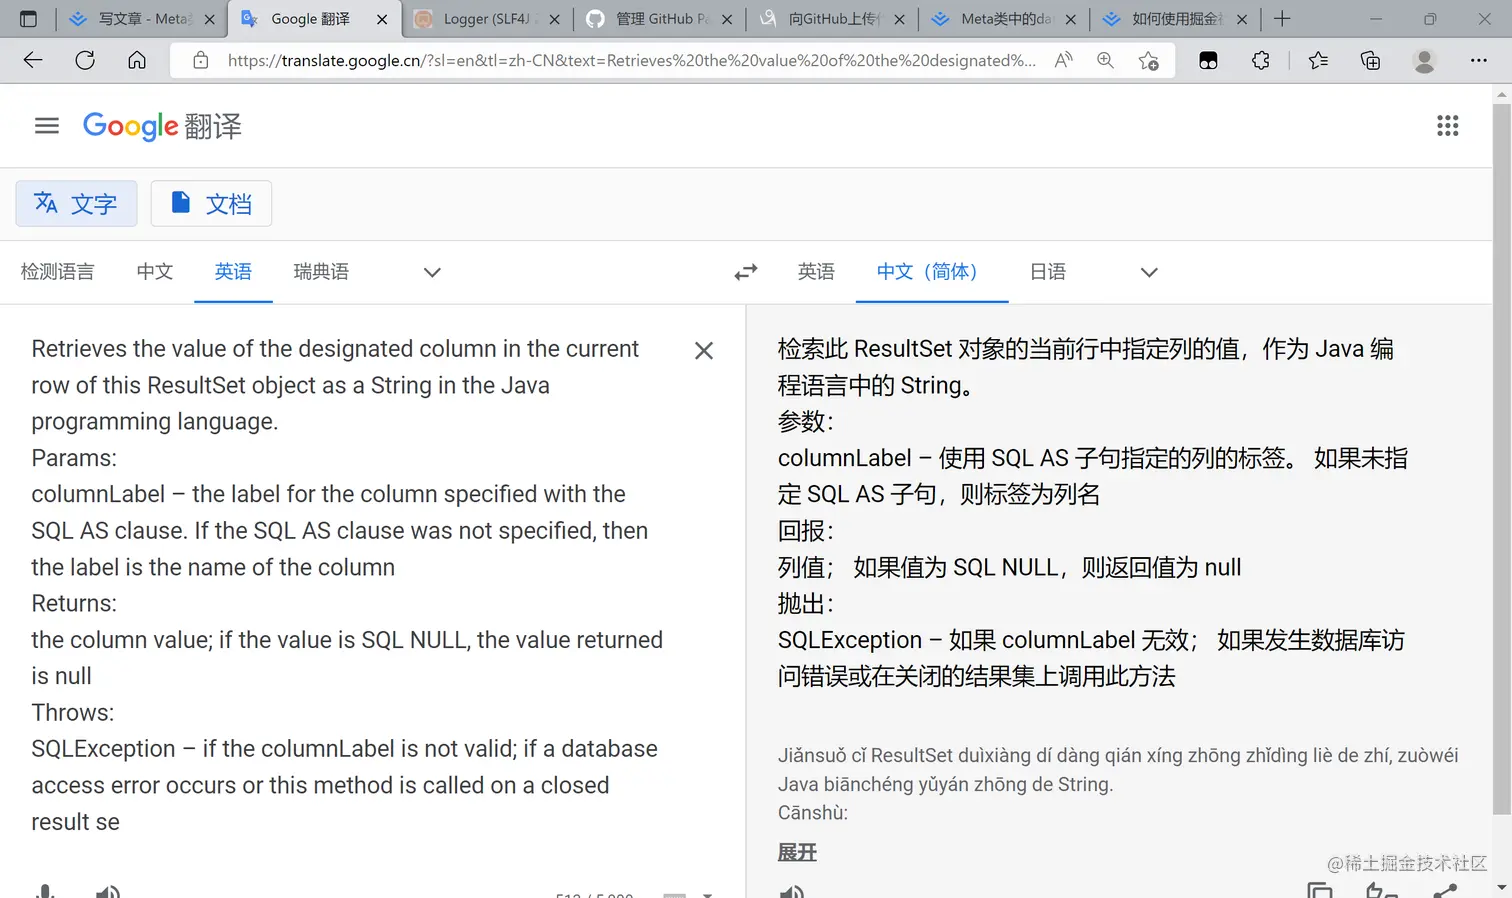The height and width of the screenshot is (898, 1512).
Task: Close the 写文章 tab
Action: 209,19
